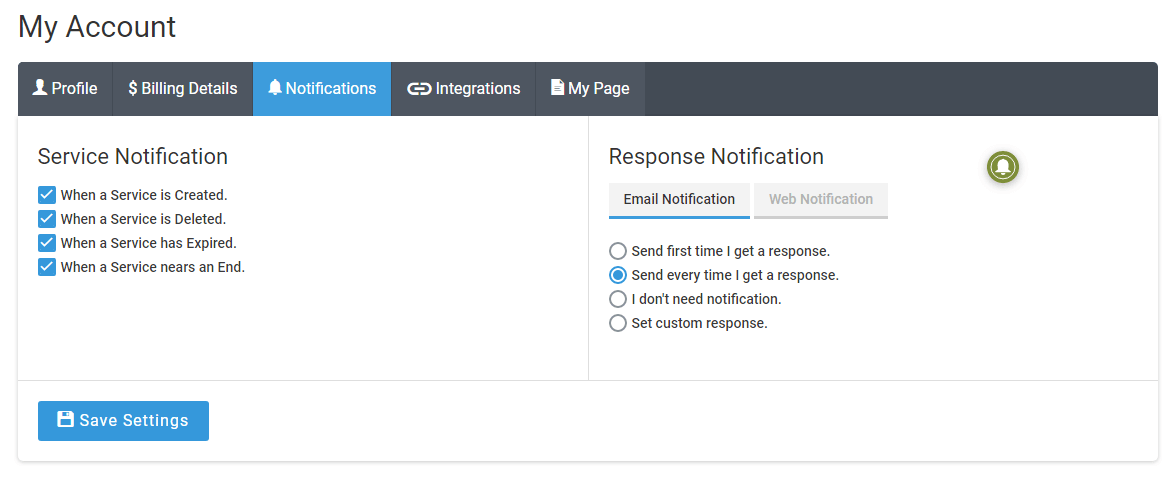Toggle When a Service is Deleted checkbox
Viewport: 1175px width, 478px height.
[x=47, y=219]
